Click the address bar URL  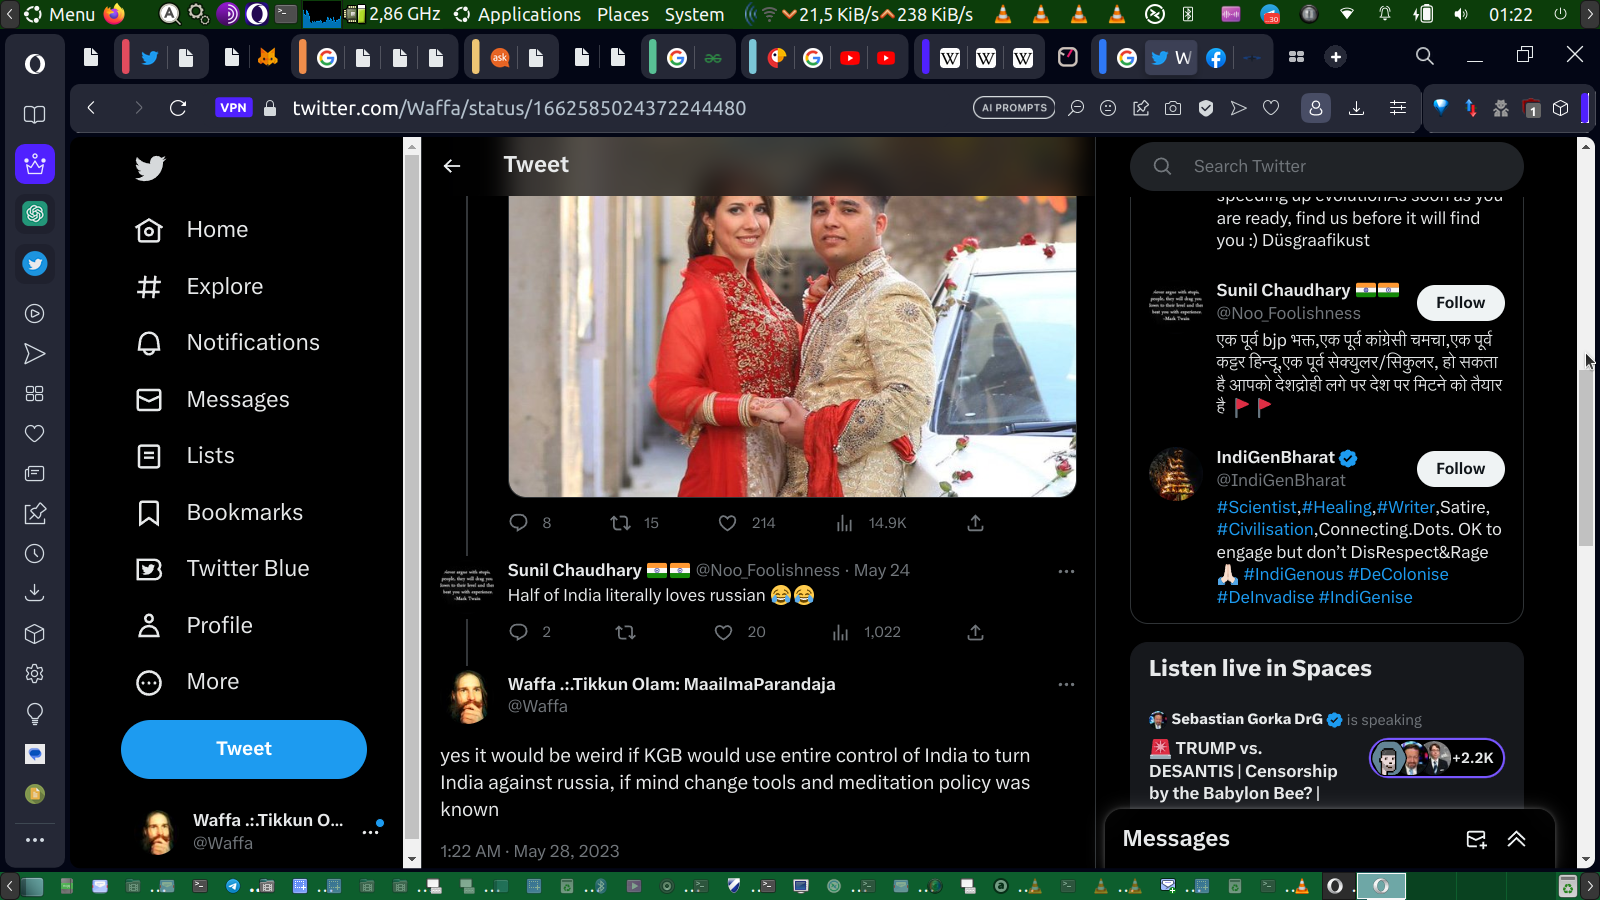click(x=519, y=108)
